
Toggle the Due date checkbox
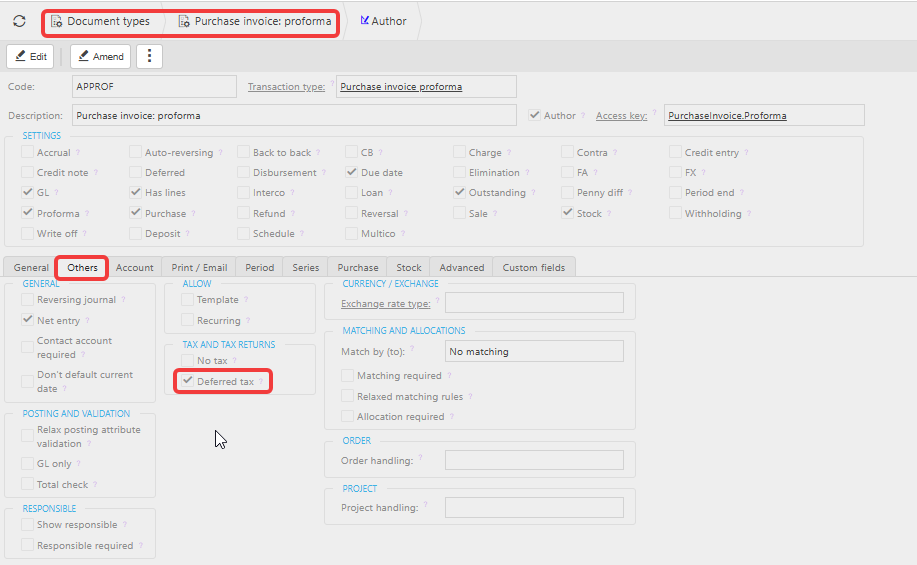tap(351, 172)
